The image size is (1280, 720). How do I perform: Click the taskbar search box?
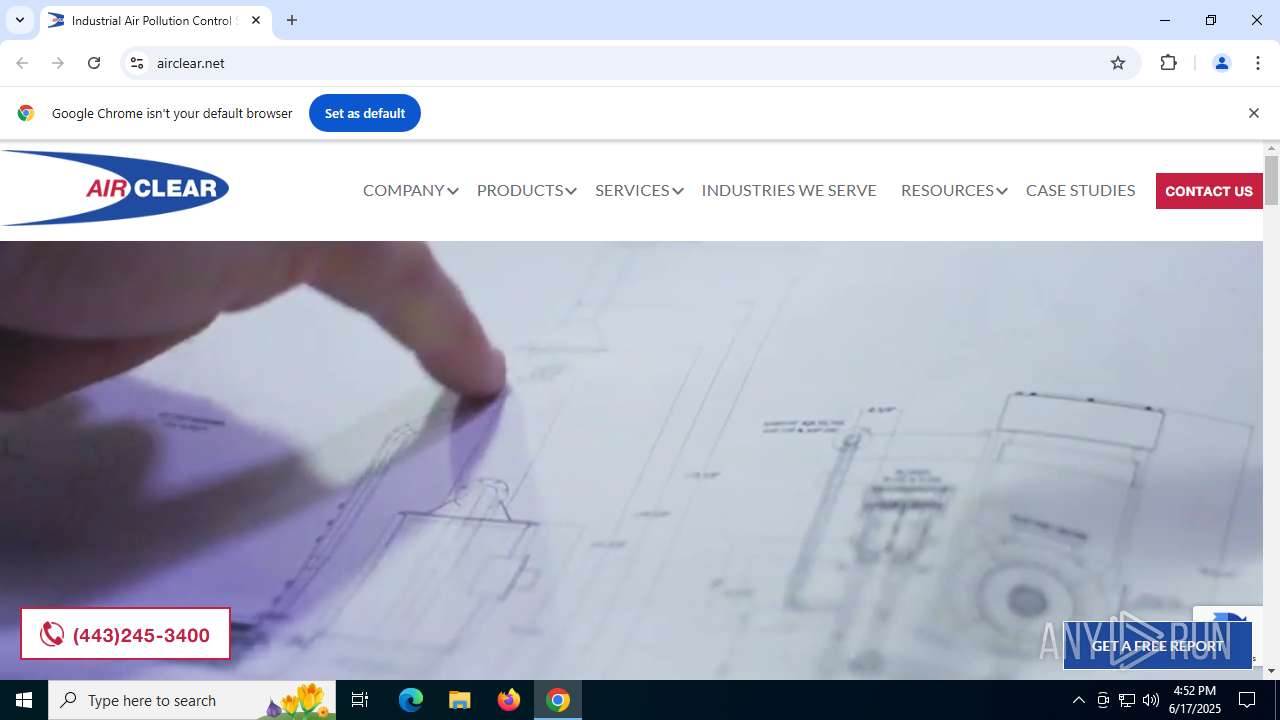point(192,700)
